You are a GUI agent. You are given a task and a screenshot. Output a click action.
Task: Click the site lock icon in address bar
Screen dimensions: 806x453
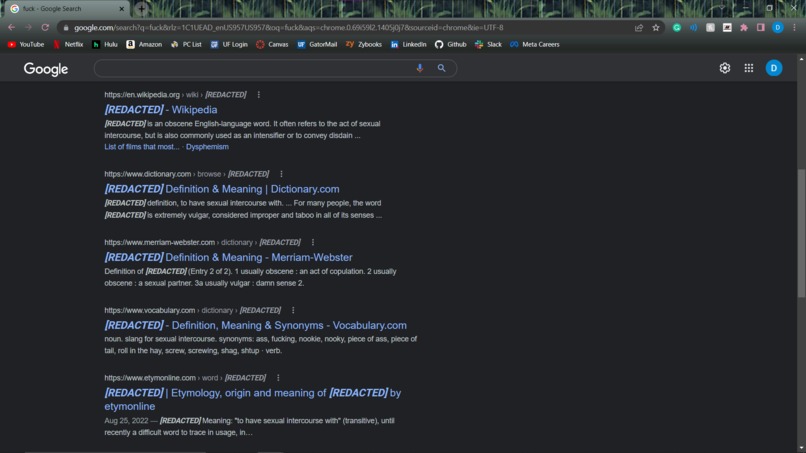66,28
